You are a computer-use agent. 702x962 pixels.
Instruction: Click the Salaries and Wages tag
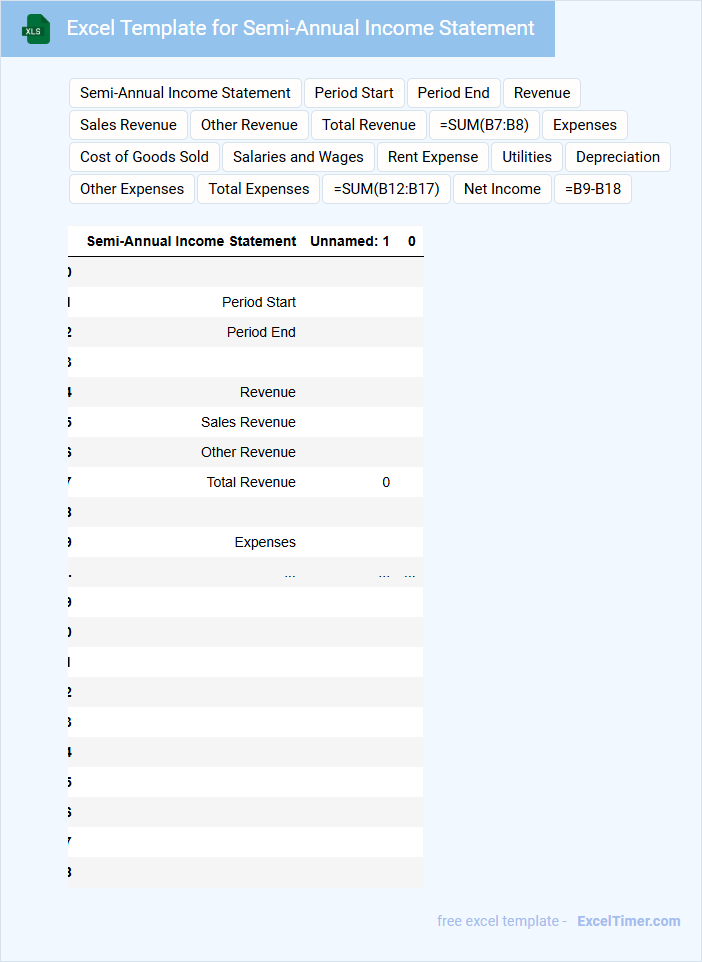point(298,157)
